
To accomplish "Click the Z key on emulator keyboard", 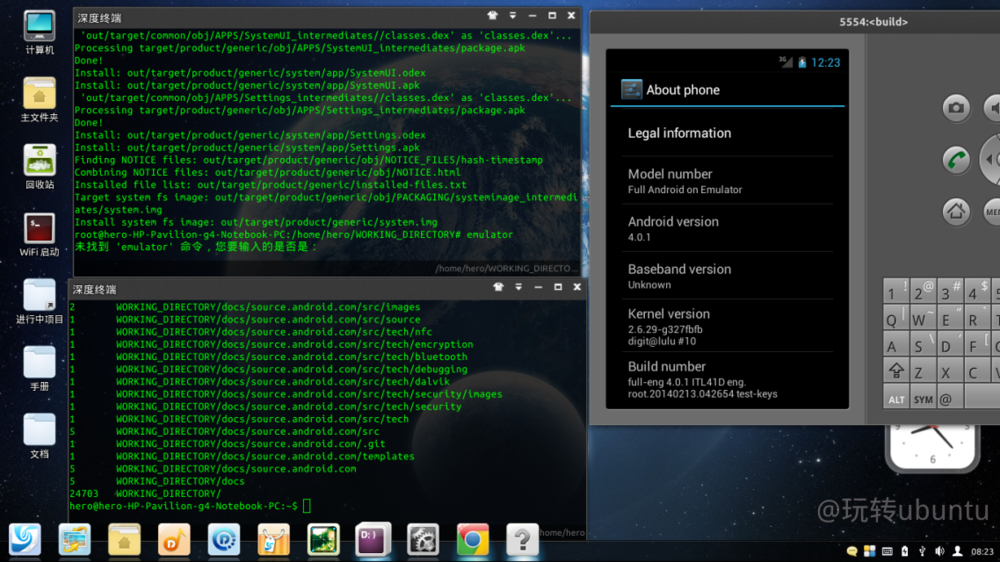I will pos(923,371).
